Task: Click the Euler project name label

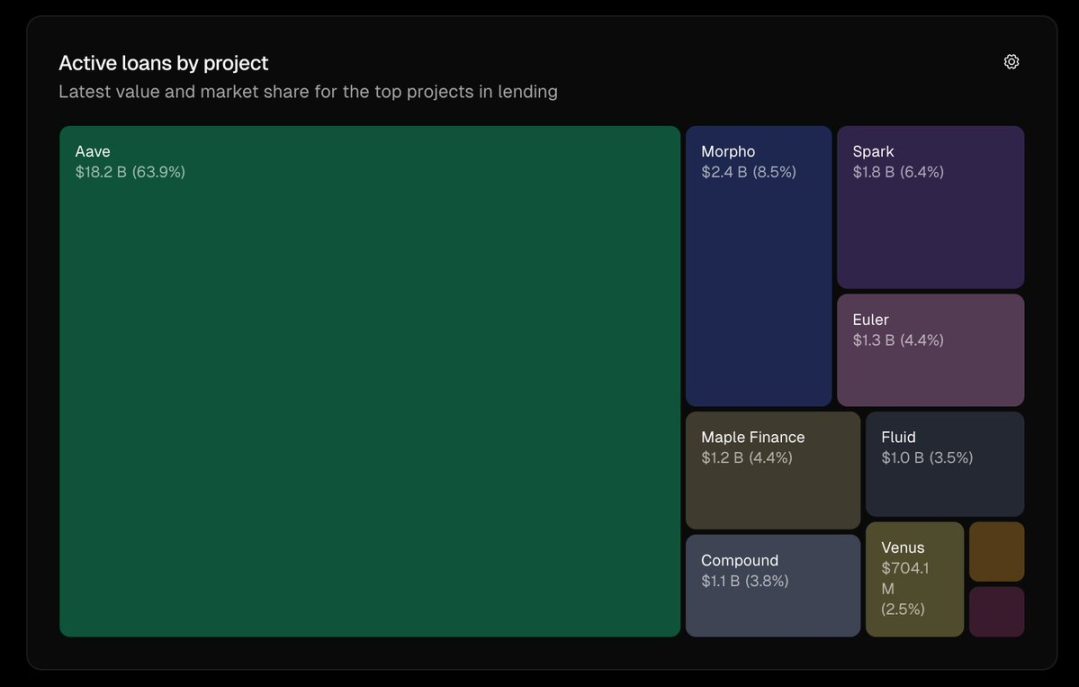Action: pyautogui.click(x=870, y=320)
